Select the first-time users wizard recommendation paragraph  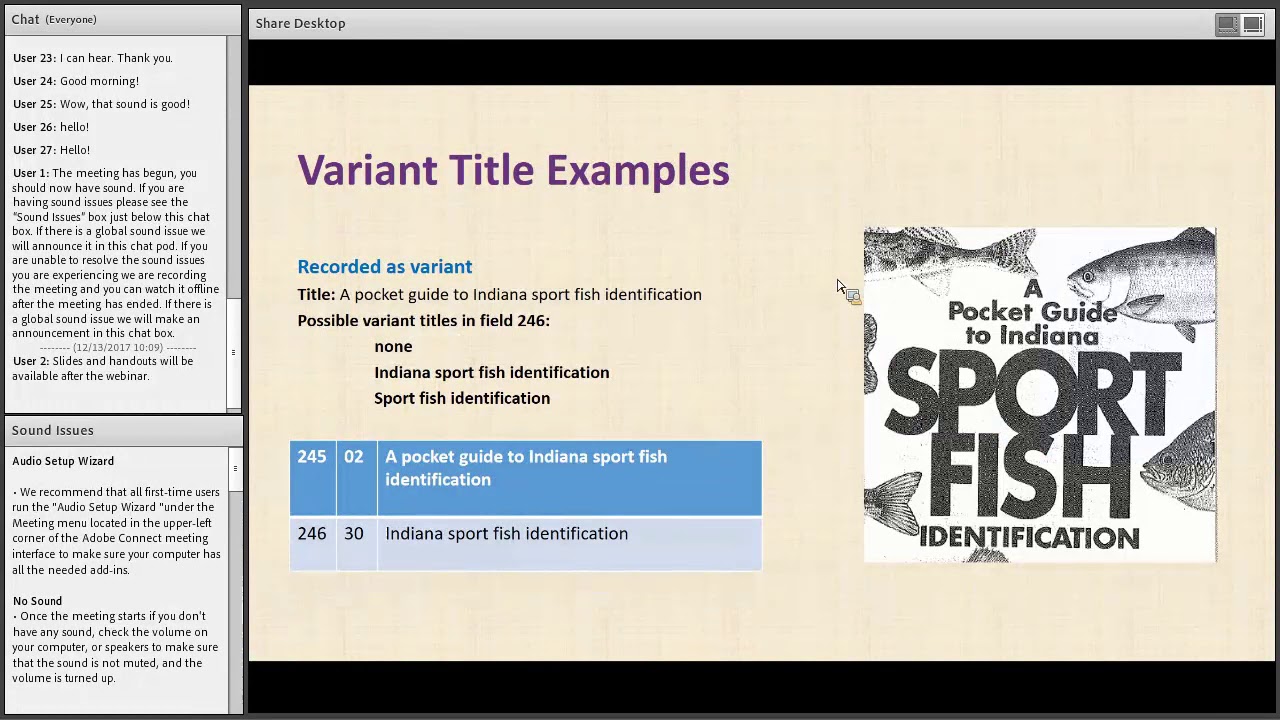[116, 531]
